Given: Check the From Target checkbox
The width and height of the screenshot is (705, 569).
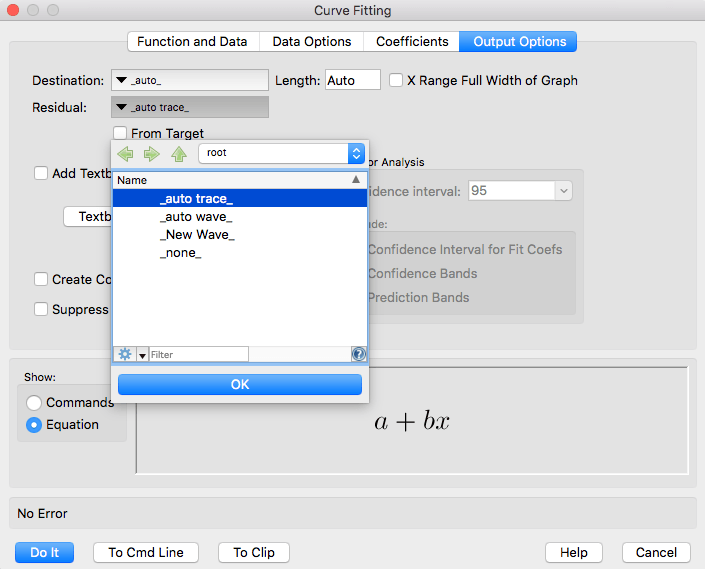Looking at the screenshot, I should click(x=120, y=133).
